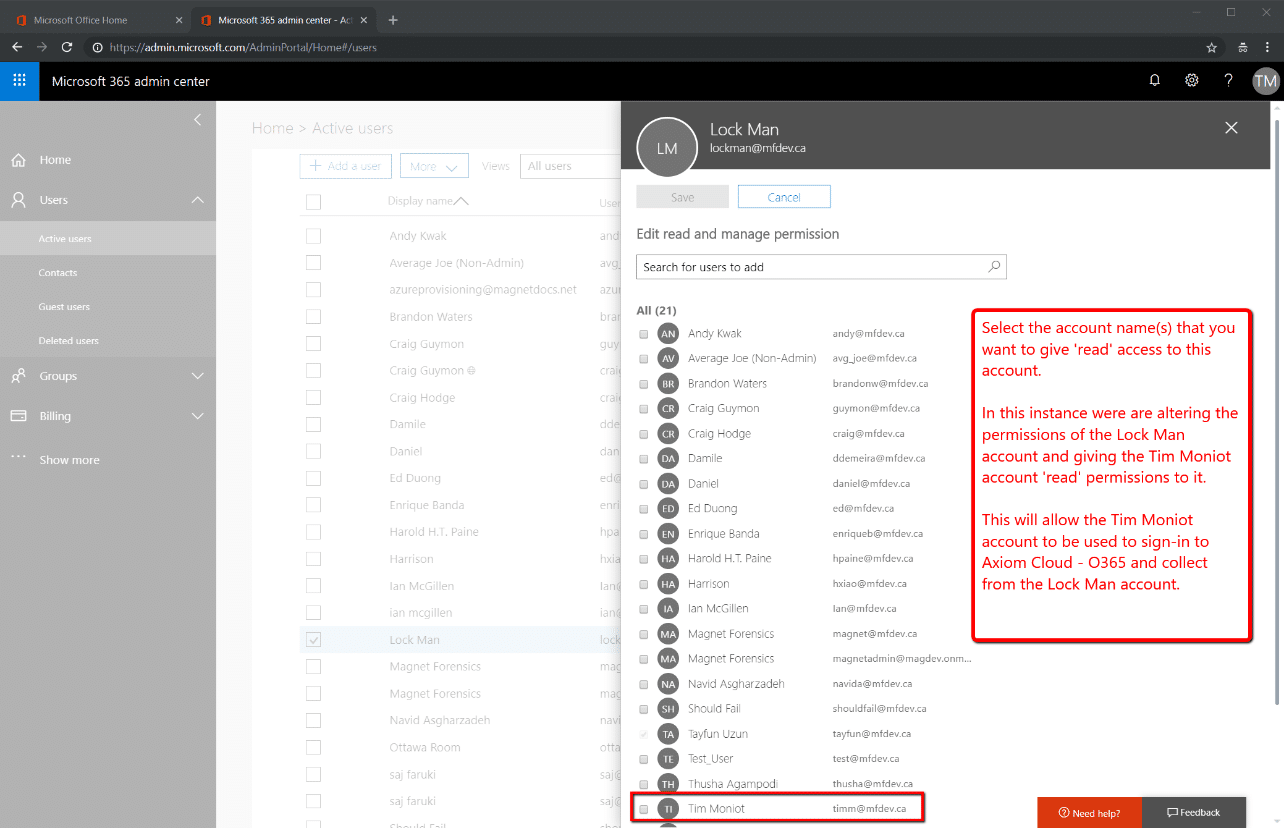Image resolution: width=1284 pixels, height=828 pixels.
Task: Open the app launcher waffle icon
Action: (19, 81)
